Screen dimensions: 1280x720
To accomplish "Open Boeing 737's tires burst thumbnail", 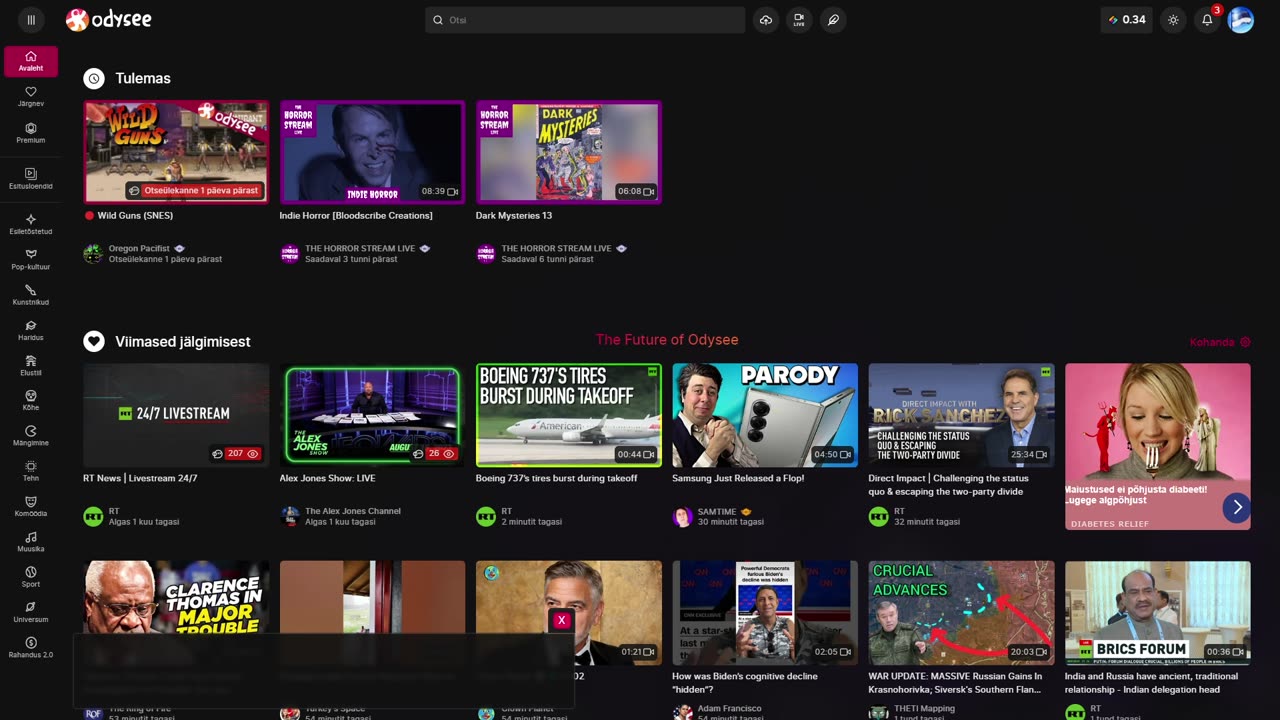I will (569, 415).
